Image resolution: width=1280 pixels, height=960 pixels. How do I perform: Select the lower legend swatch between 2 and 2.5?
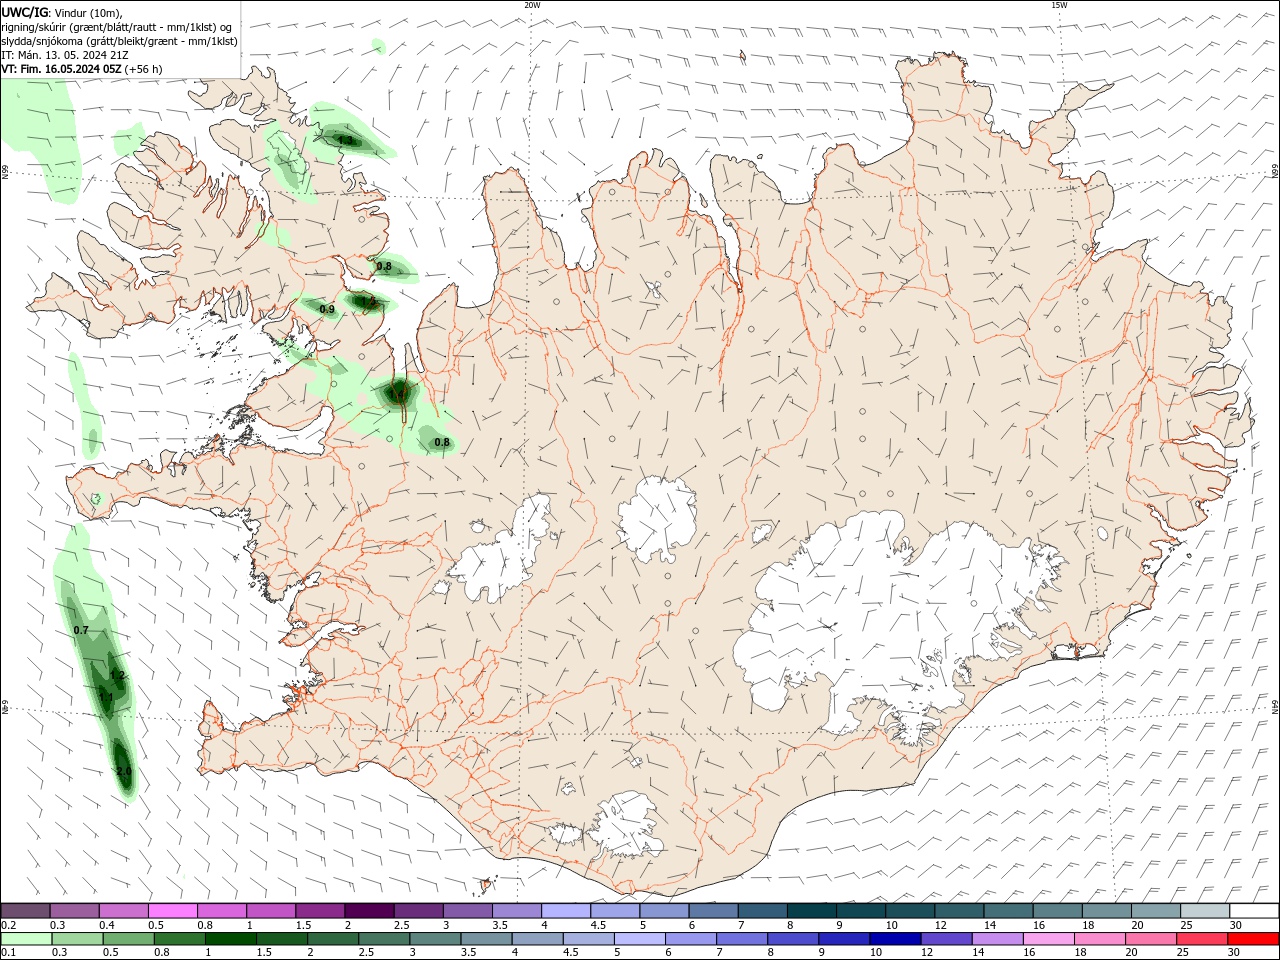(x=332, y=939)
